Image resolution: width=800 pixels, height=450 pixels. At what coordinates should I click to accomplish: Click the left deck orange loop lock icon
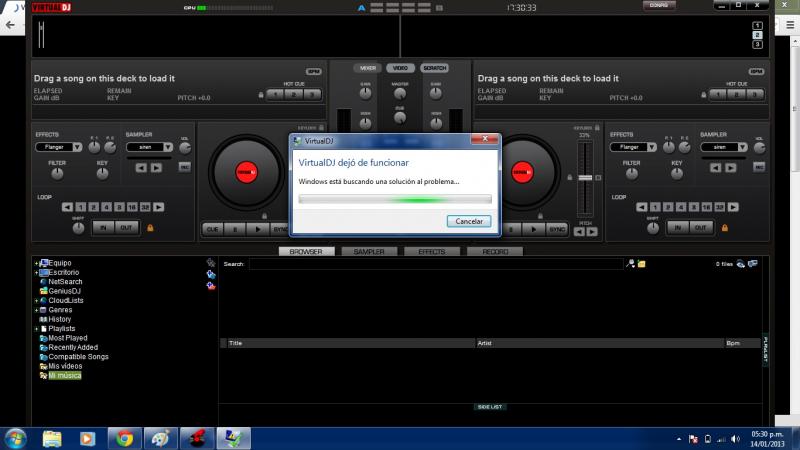(x=150, y=228)
